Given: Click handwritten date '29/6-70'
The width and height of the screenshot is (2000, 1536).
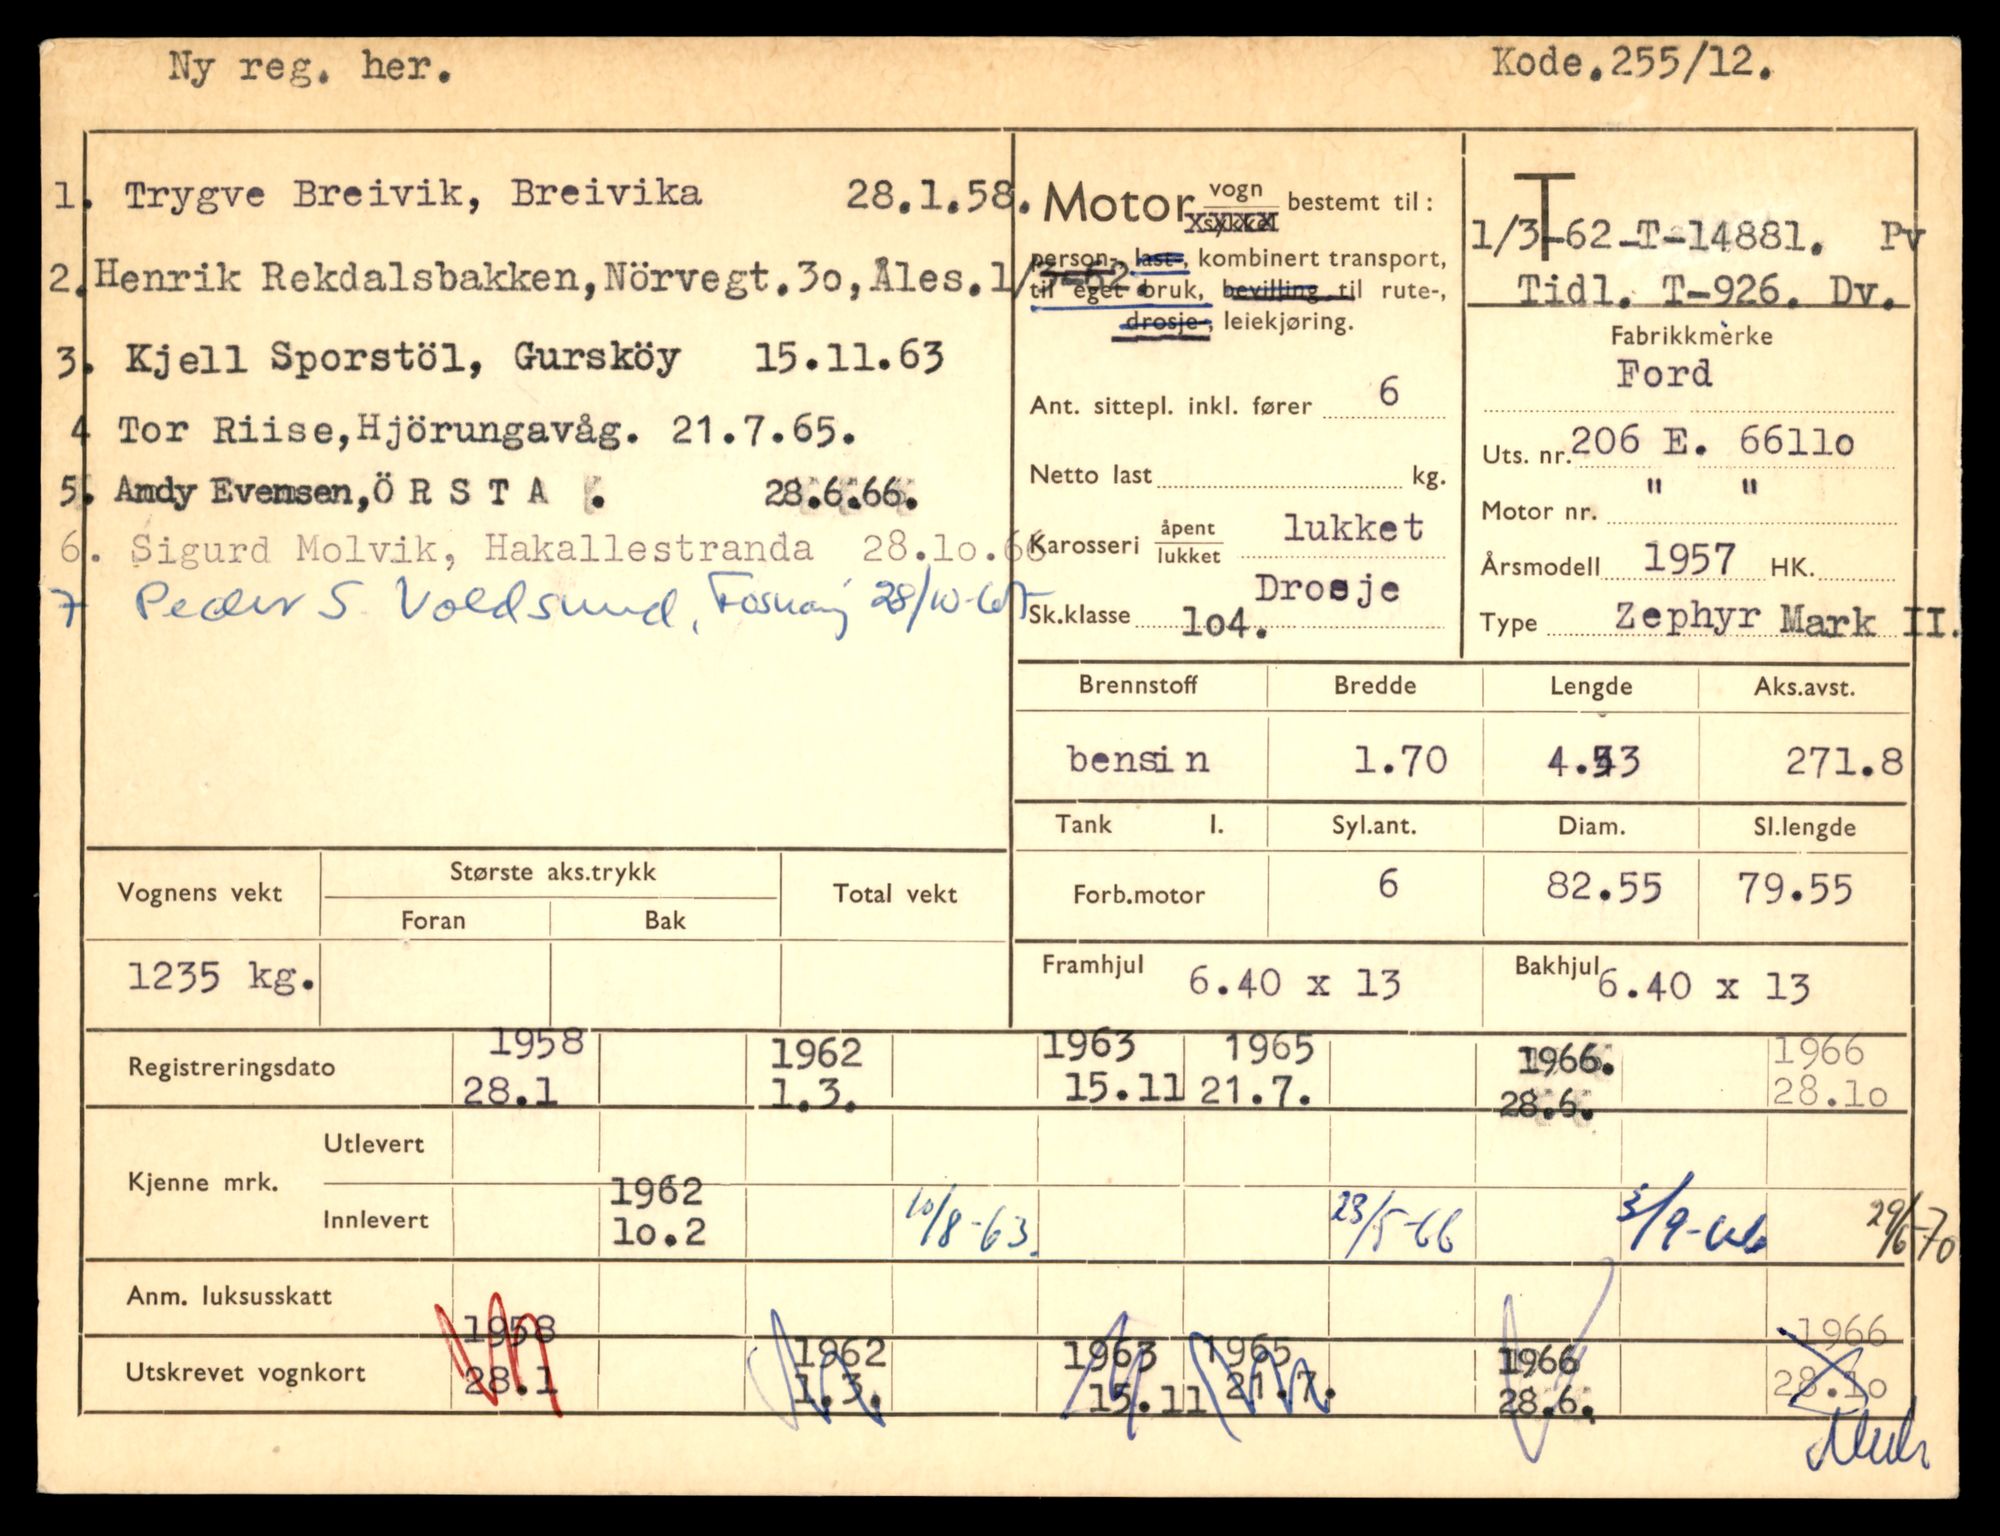Looking at the screenshot, I should pyautogui.click(x=1912, y=1230).
